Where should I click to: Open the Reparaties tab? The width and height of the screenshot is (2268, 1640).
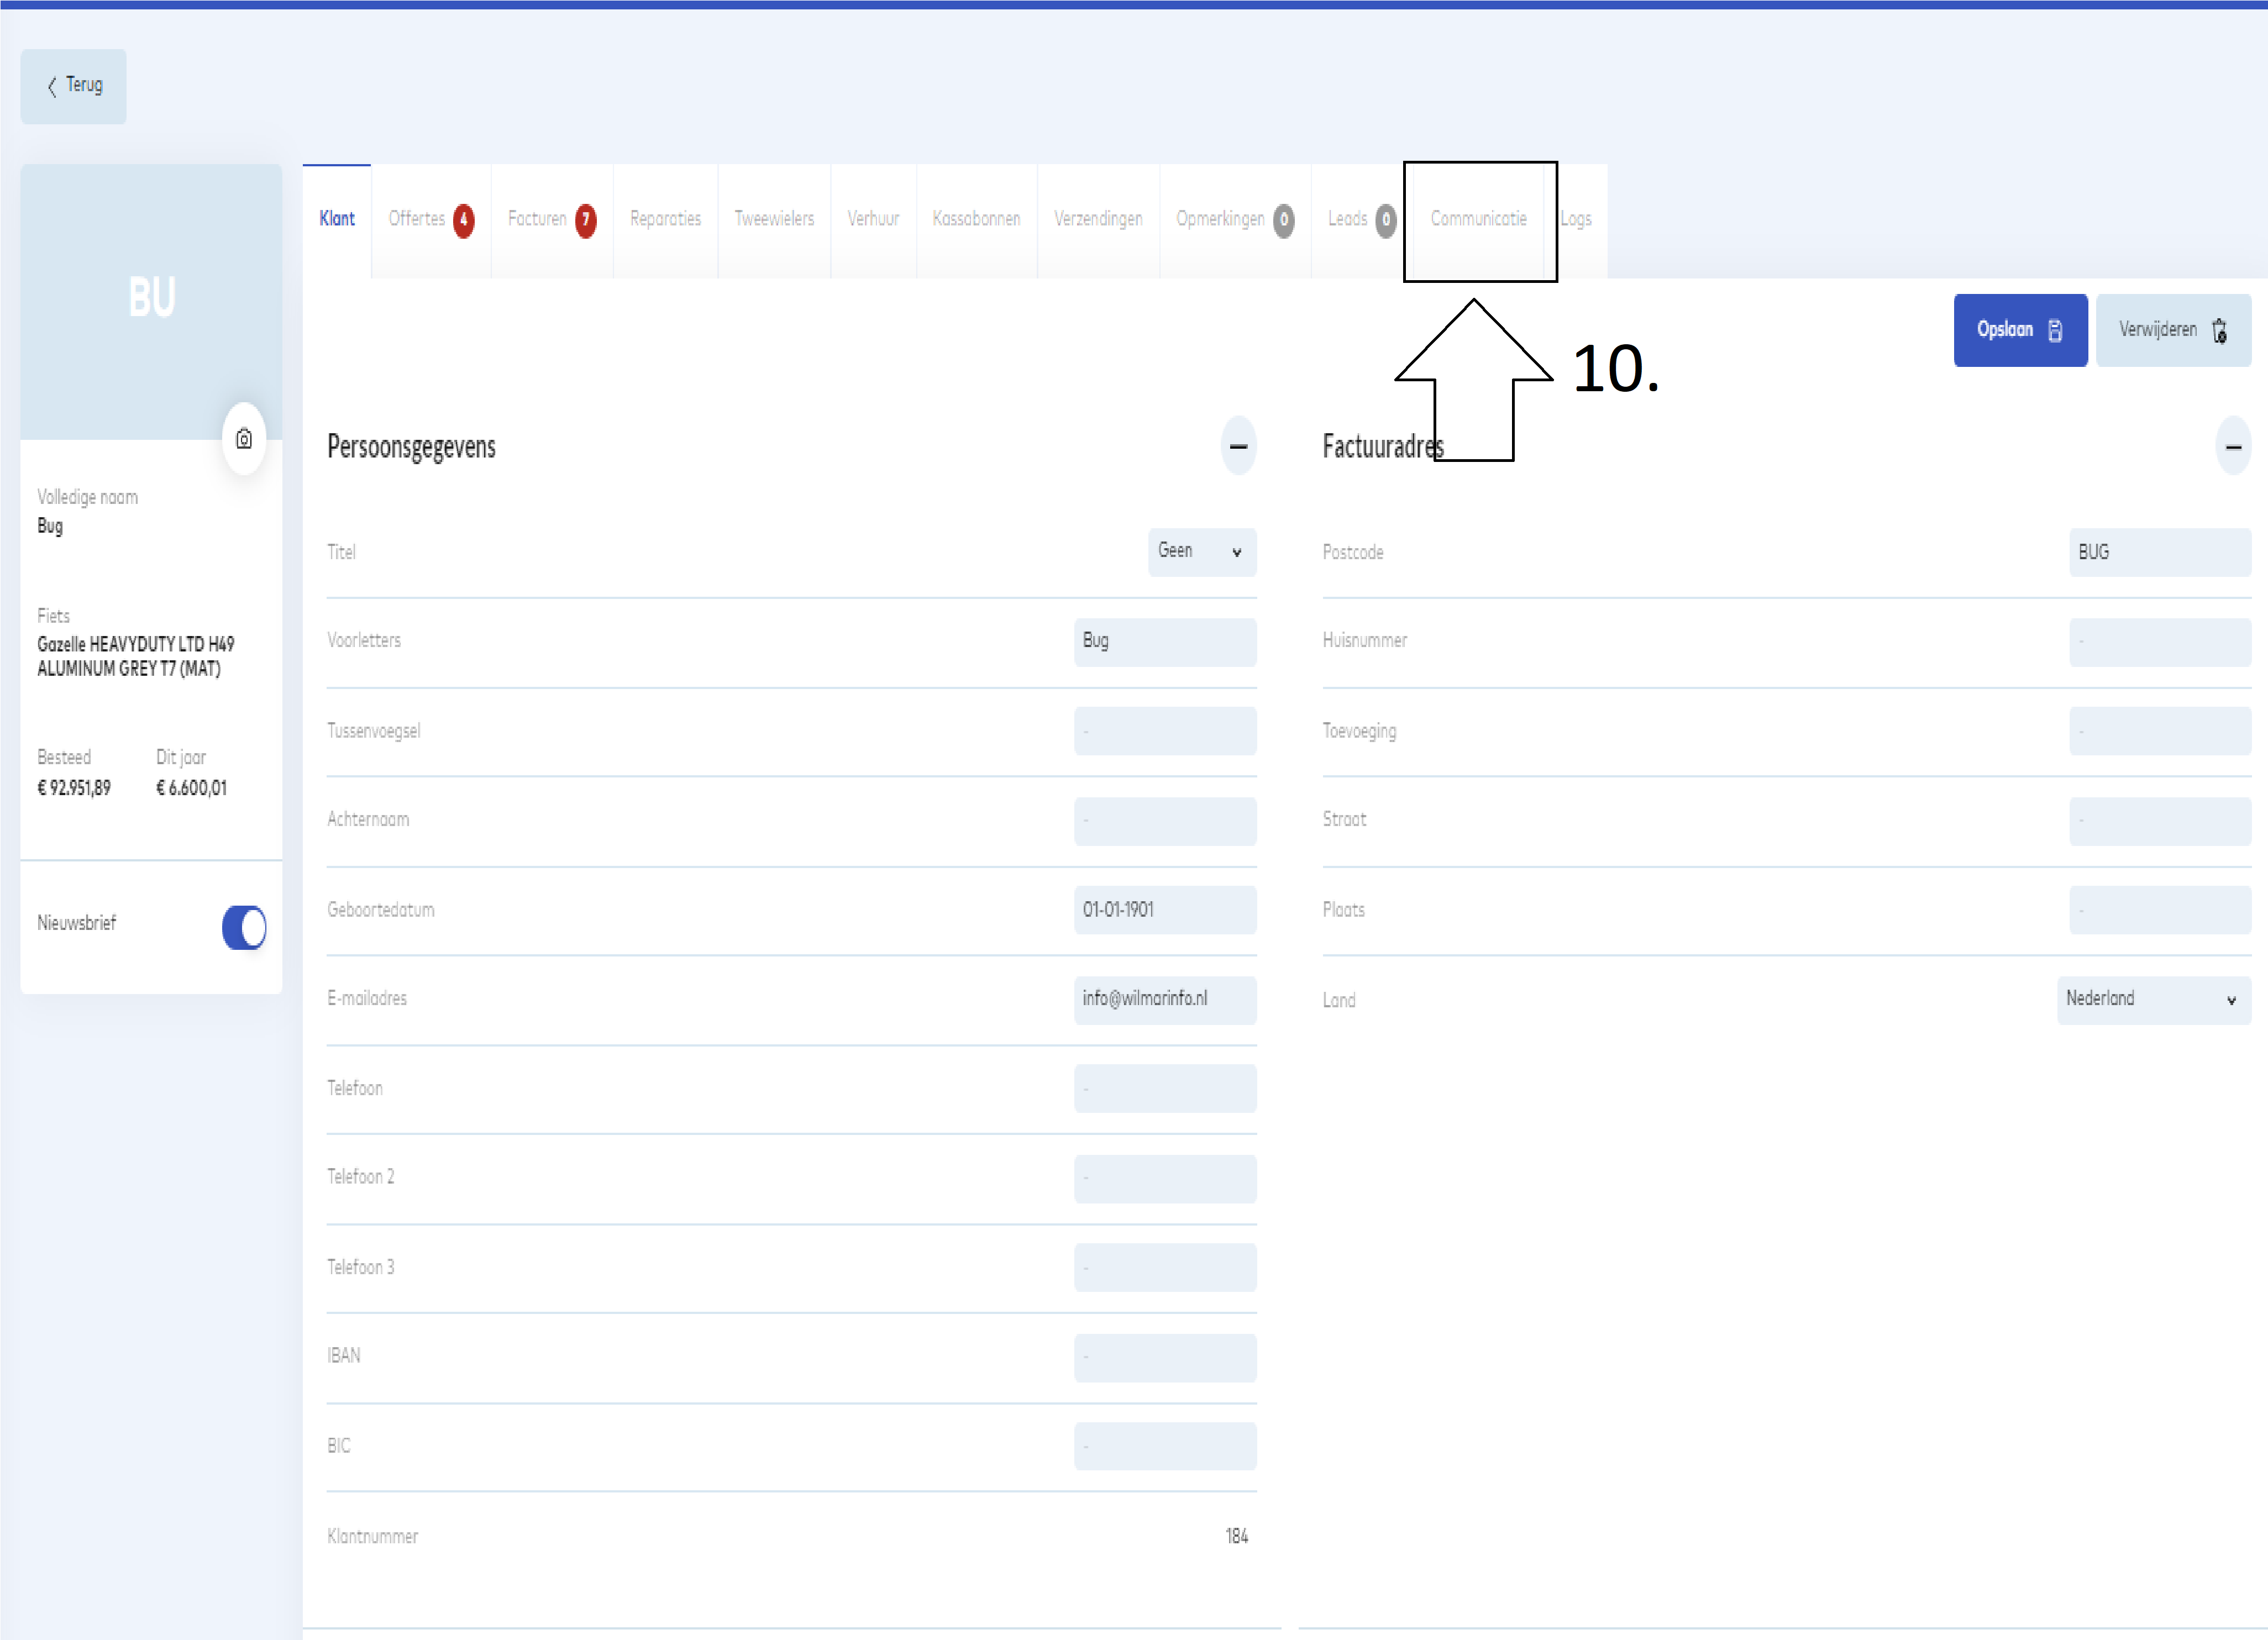click(665, 219)
